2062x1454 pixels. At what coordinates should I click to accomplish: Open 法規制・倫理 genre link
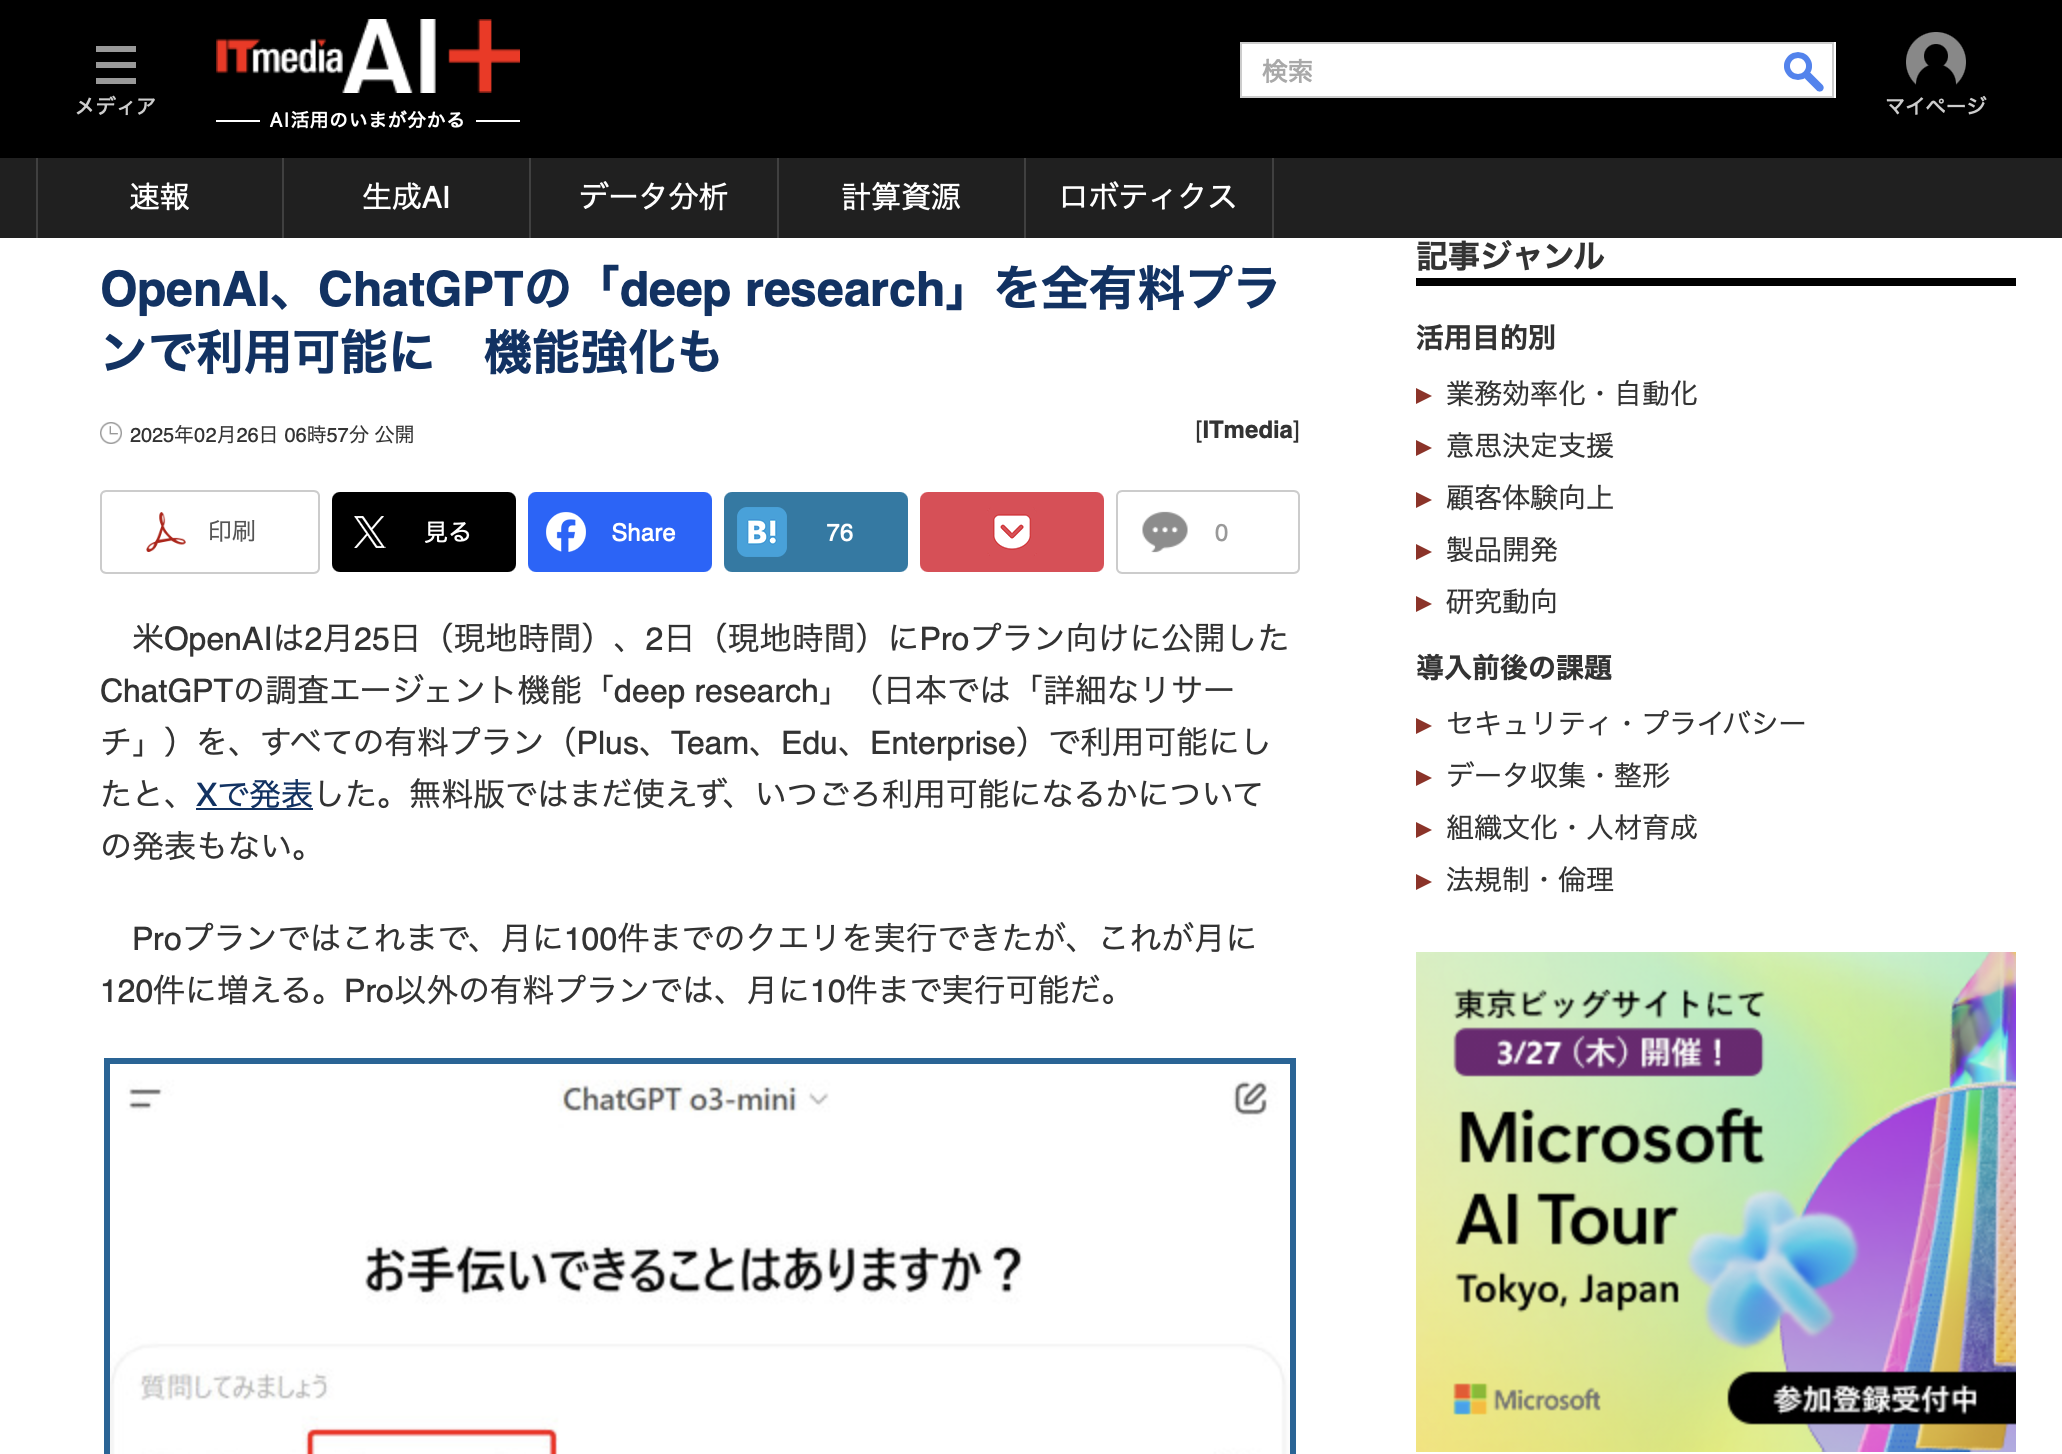1530,879
